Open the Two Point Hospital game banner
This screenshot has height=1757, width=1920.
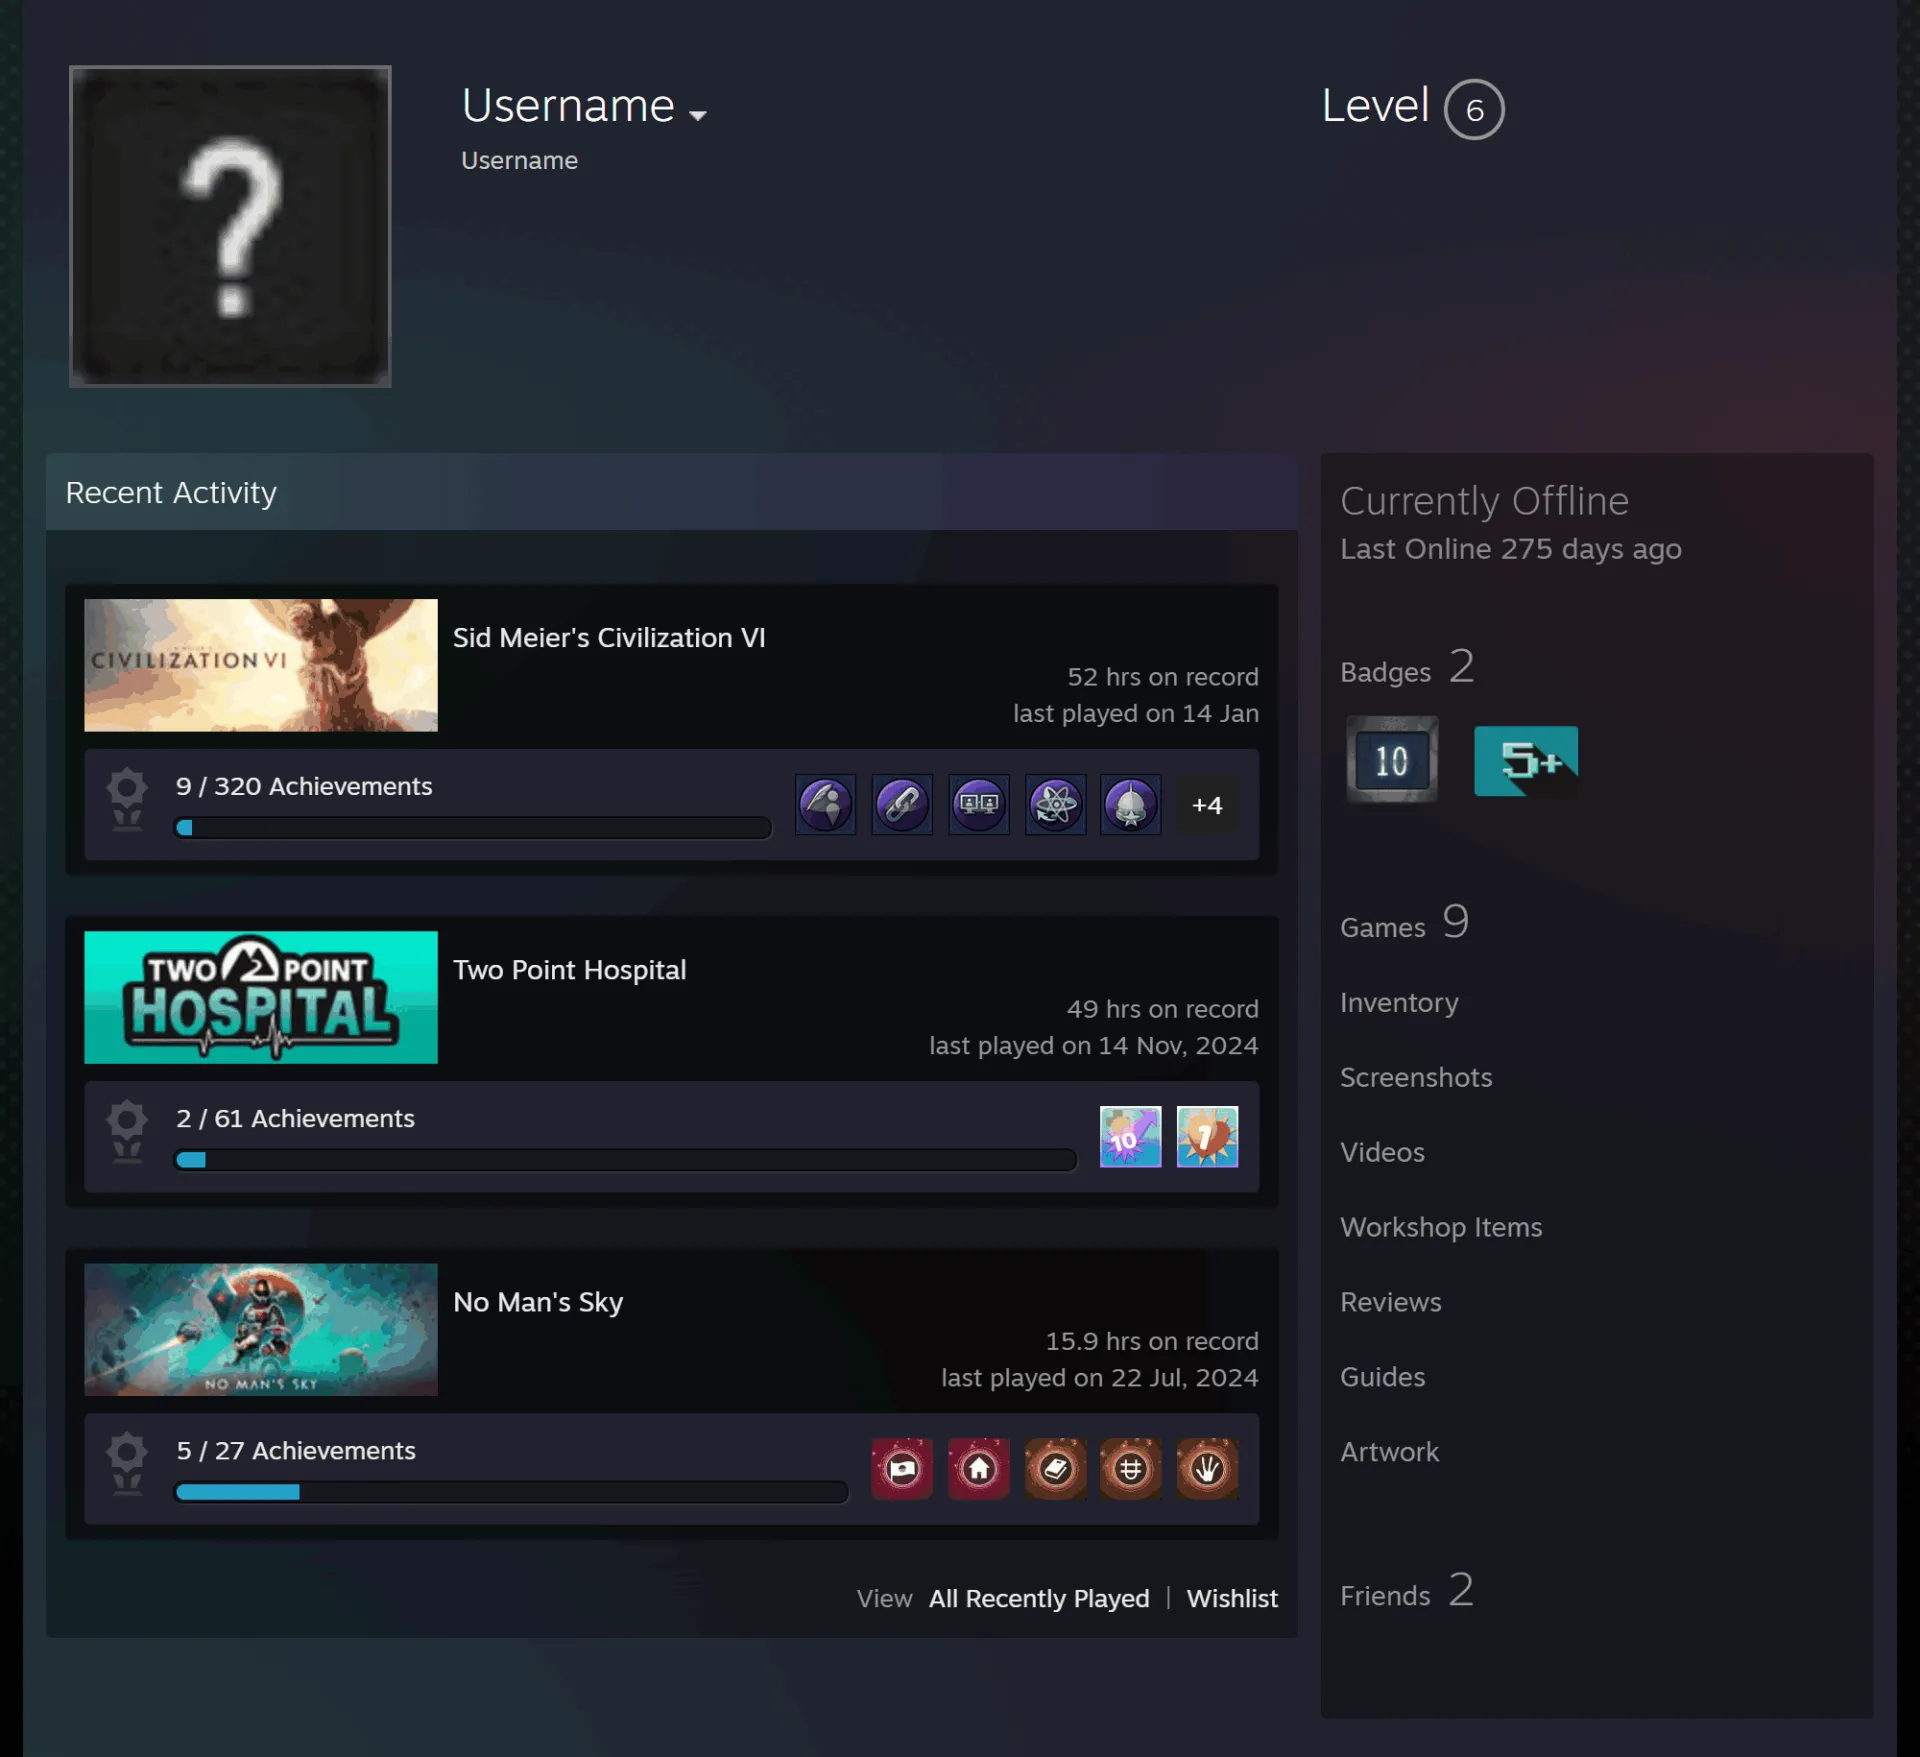261,997
